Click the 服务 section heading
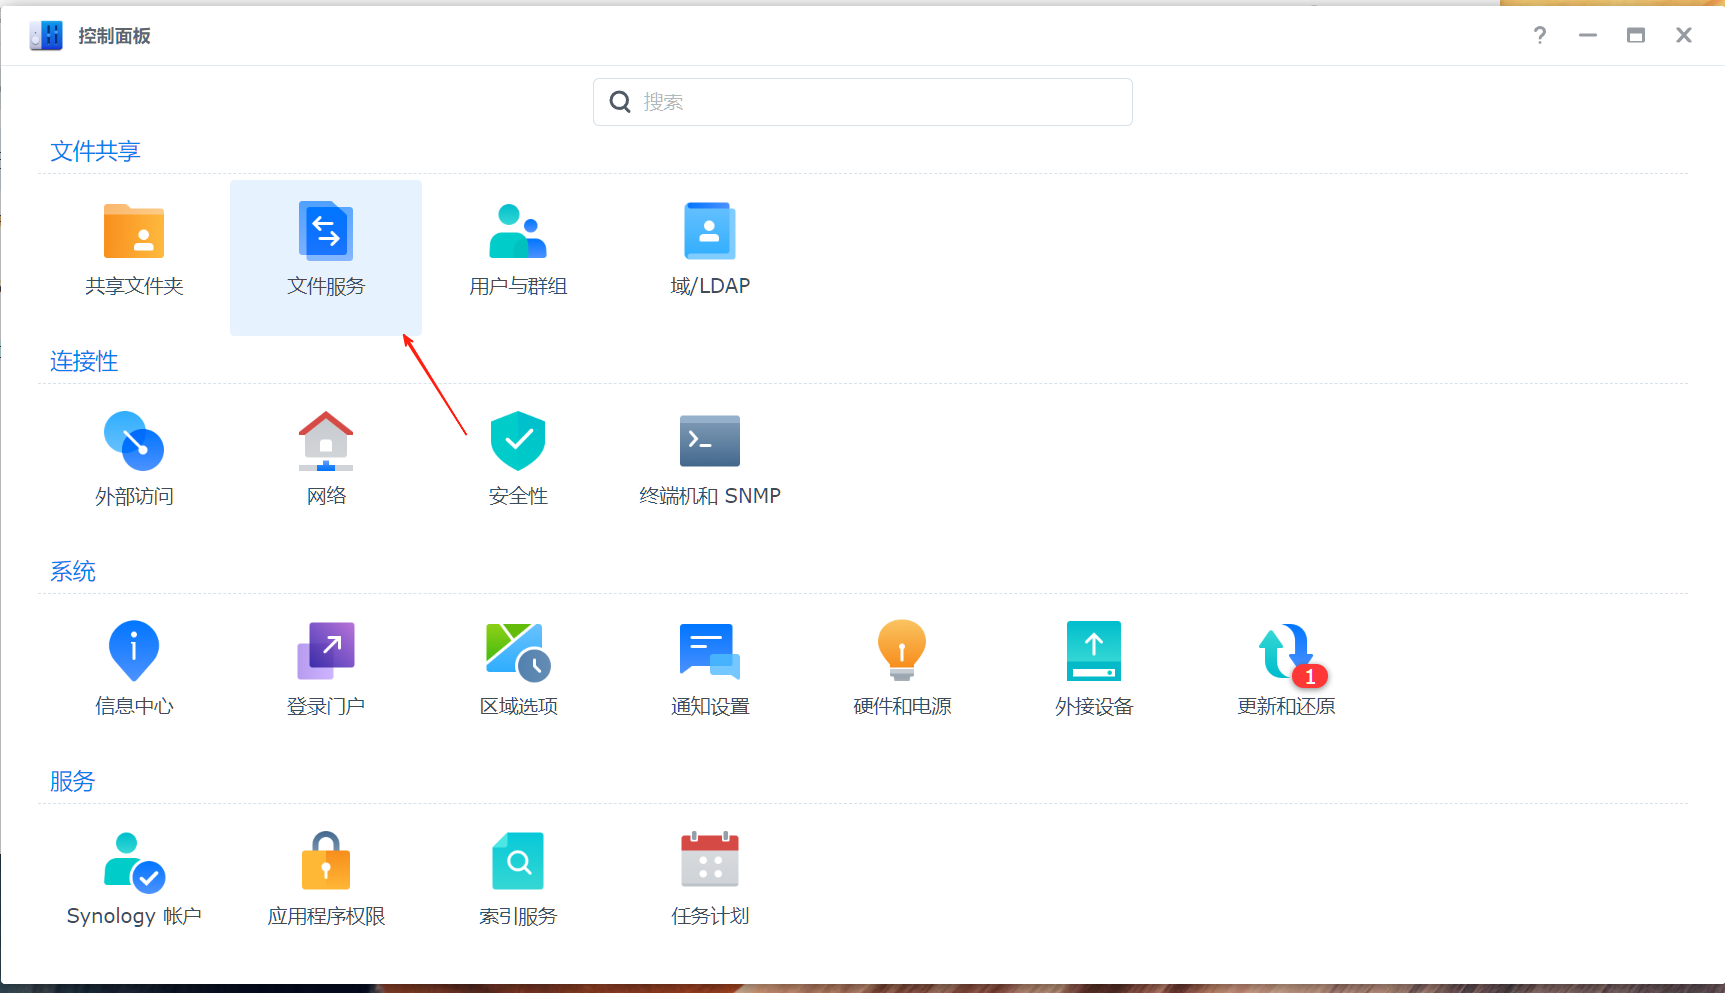Image resolution: width=1725 pixels, height=993 pixels. point(73,781)
